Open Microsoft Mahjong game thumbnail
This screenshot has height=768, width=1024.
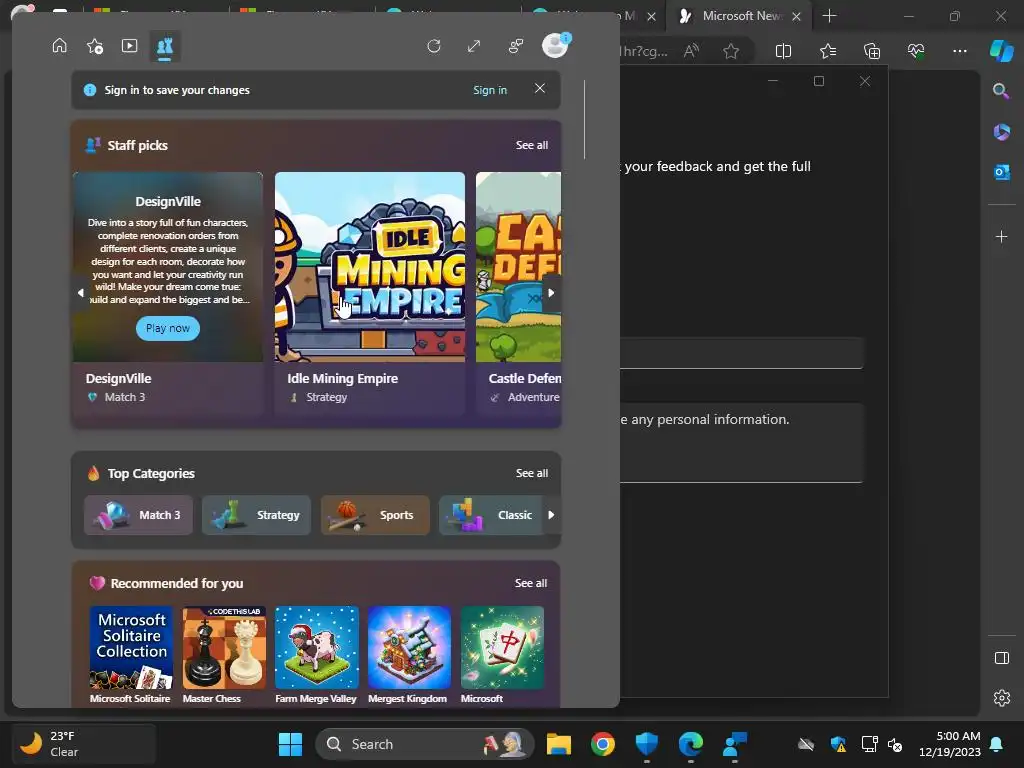(502, 647)
